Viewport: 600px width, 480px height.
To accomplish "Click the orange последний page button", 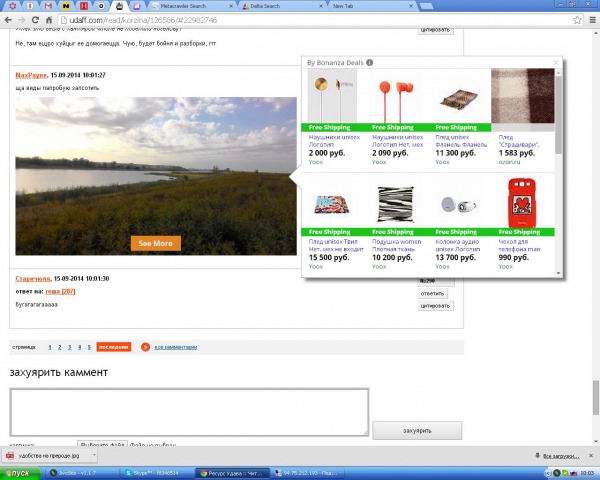I will point(114,347).
